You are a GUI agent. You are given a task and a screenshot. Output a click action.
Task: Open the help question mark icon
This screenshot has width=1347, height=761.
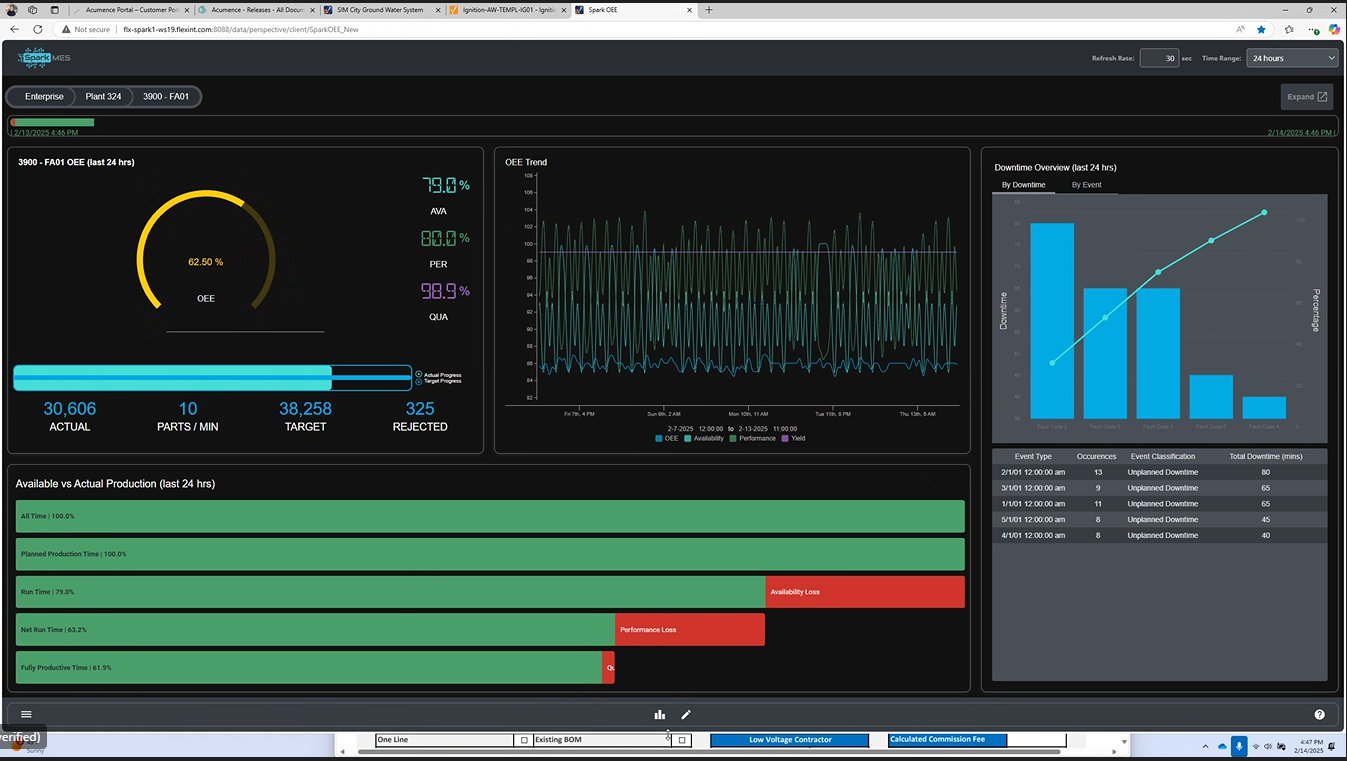pyautogui.click(x=1319, y=714)
